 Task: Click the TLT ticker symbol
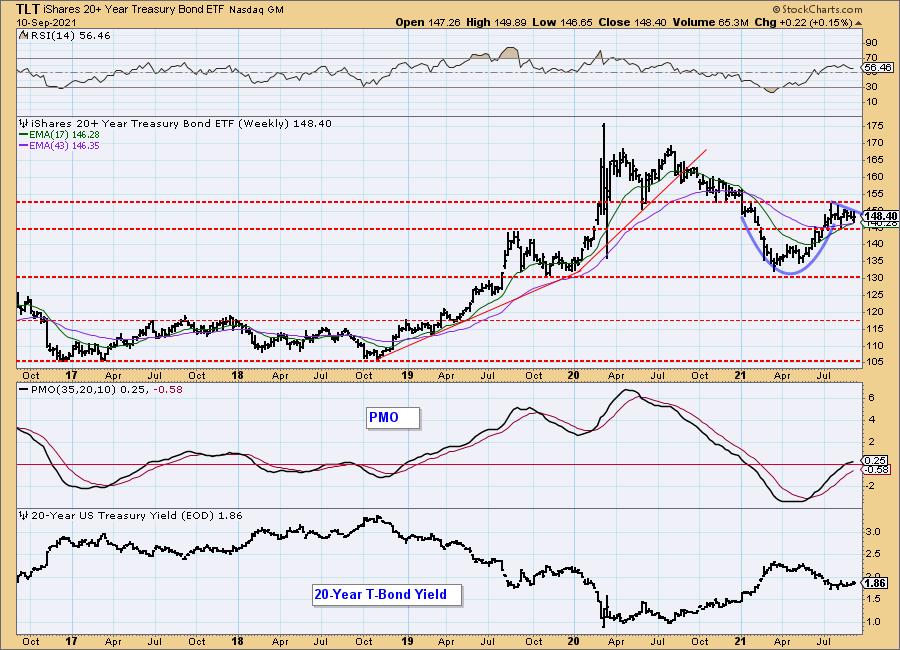click(x=28, y=9)
